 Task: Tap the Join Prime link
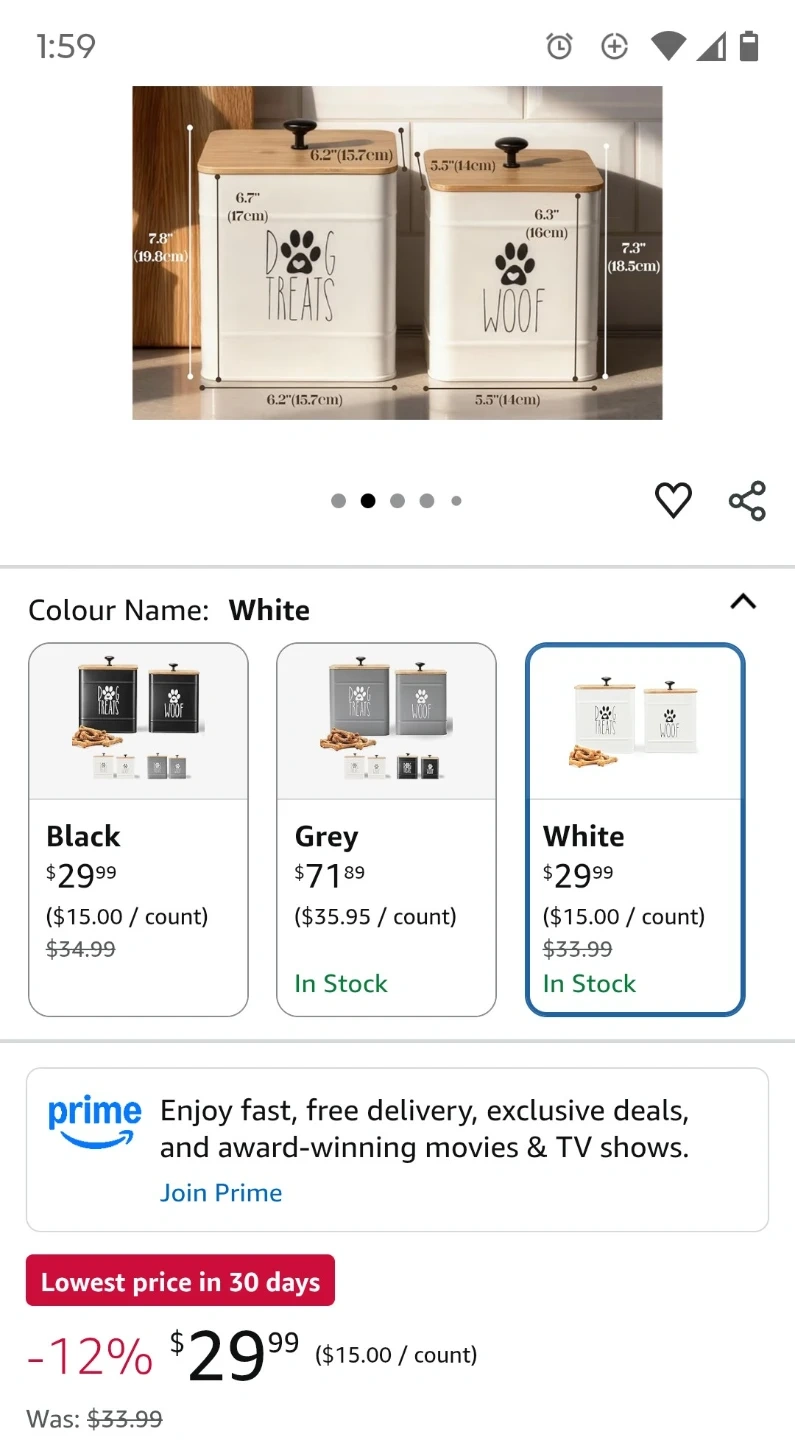pos(221,1193)
